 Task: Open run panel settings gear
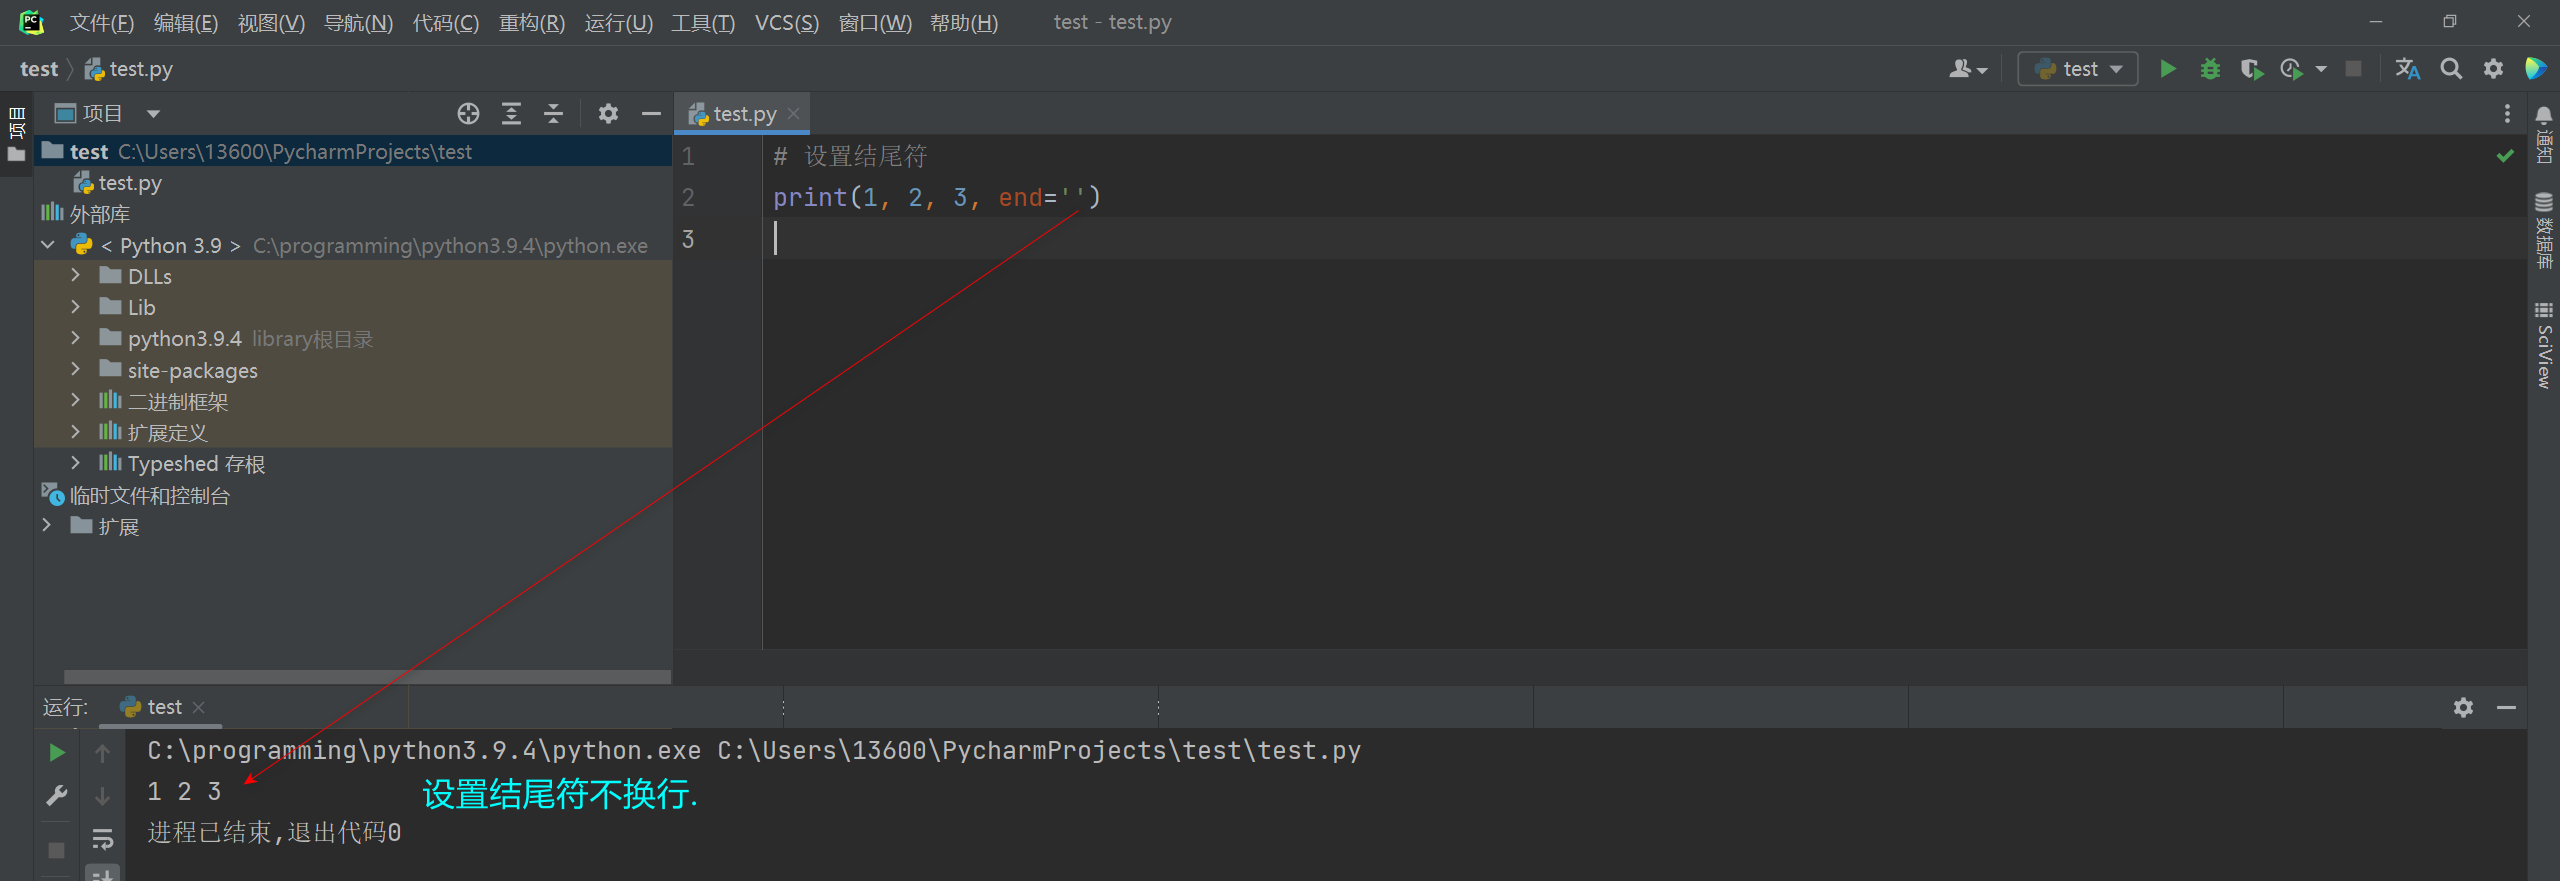(x=2463, y=708)
